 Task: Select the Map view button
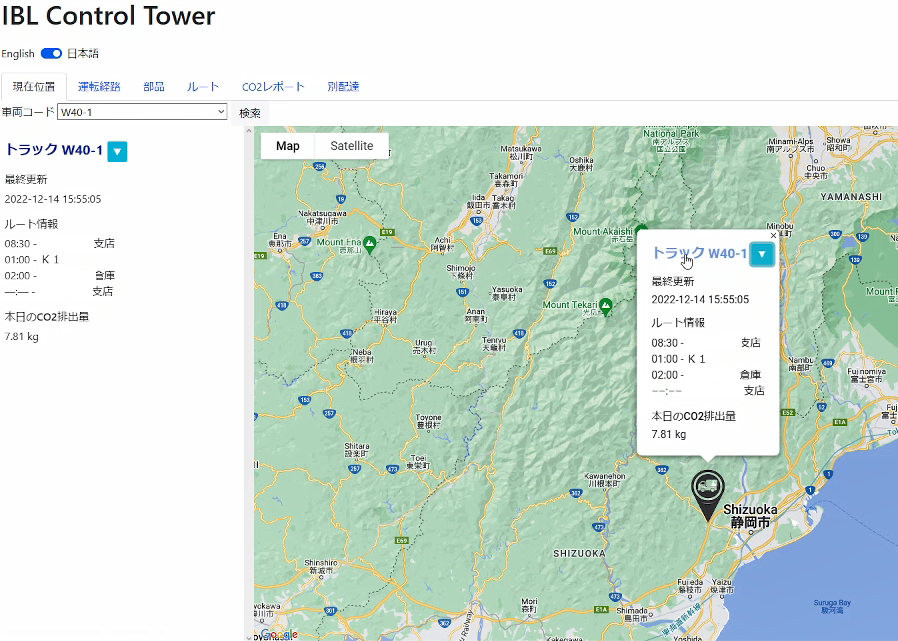point(288,146)
